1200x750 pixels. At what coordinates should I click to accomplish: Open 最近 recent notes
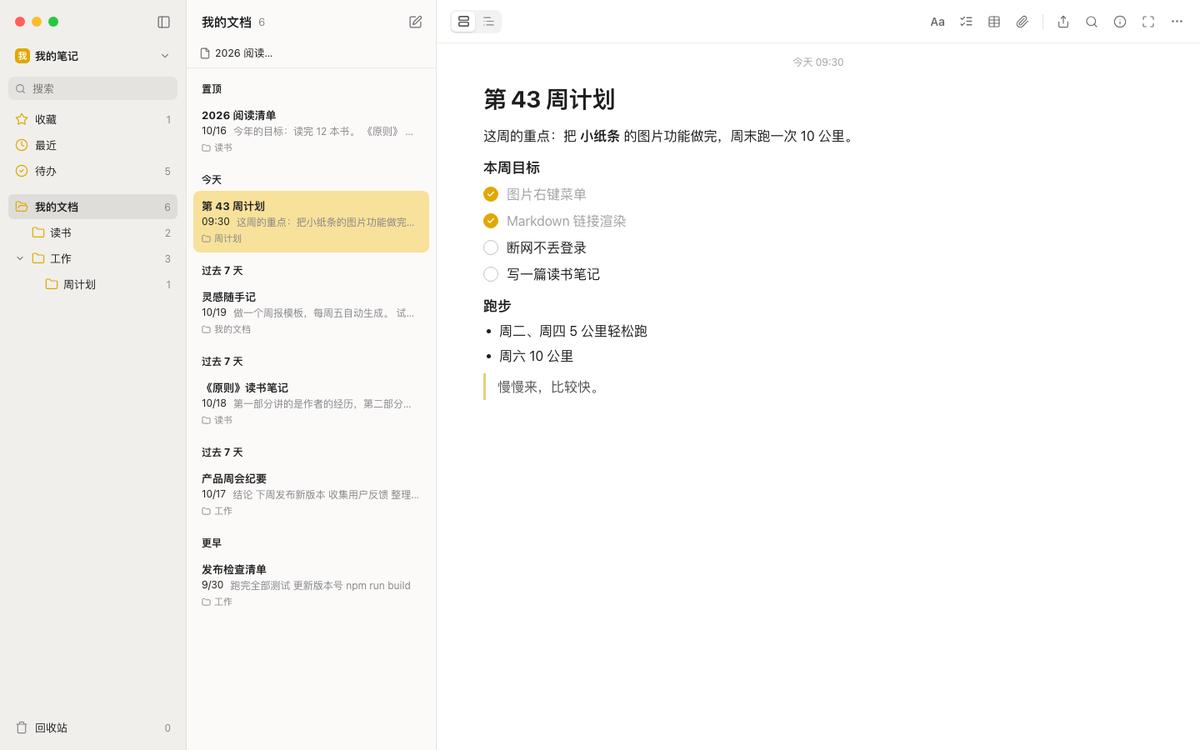[x=93, y=145]
